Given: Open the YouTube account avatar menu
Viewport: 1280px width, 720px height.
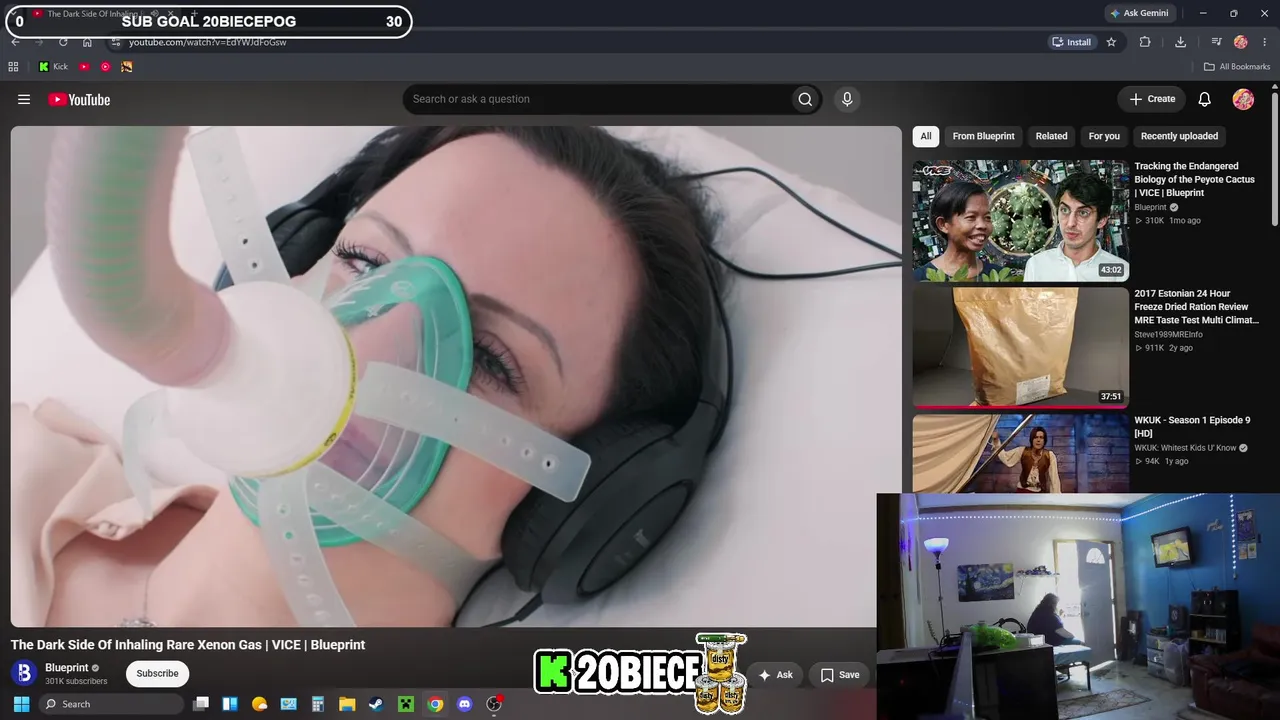Looking at the screenshot, I should [x=1243, y=99].
